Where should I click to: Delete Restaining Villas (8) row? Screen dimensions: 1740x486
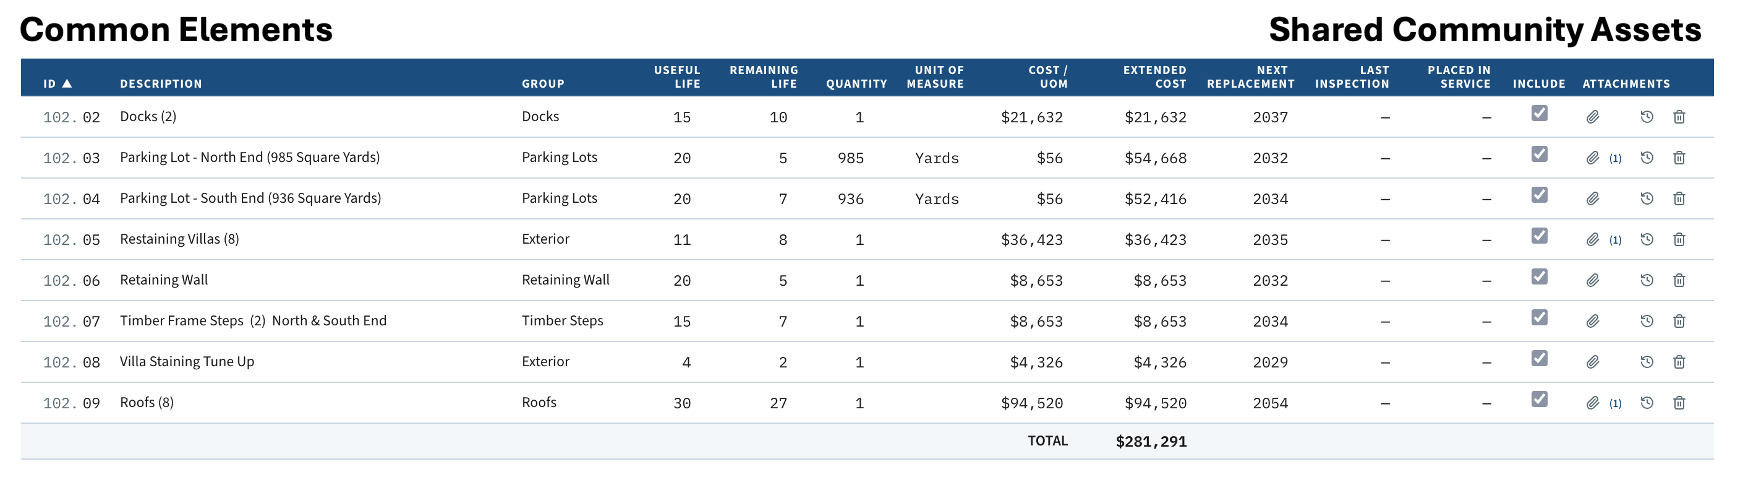1679,240
